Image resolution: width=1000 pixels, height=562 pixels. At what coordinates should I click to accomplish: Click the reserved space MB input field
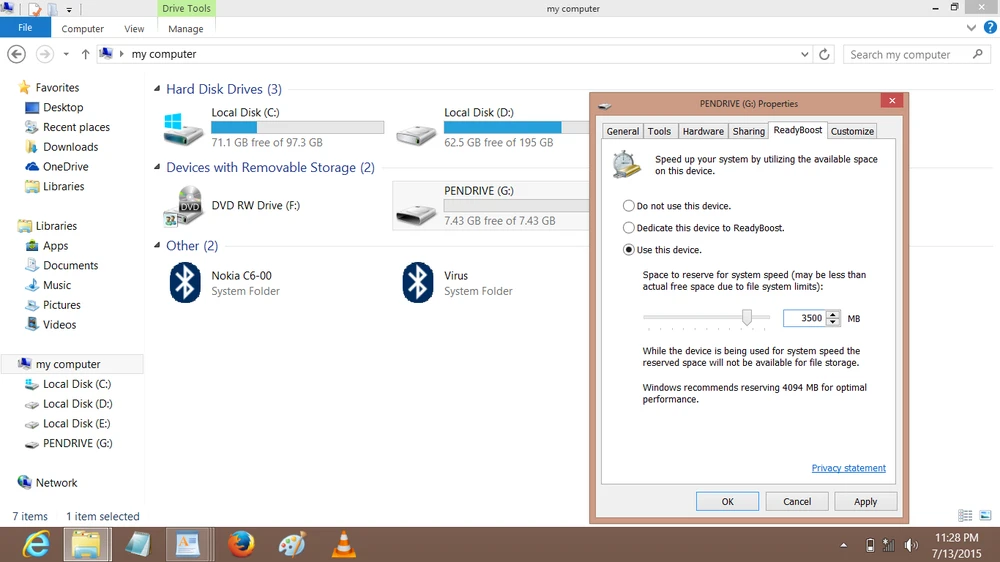(x=804, y=318)
